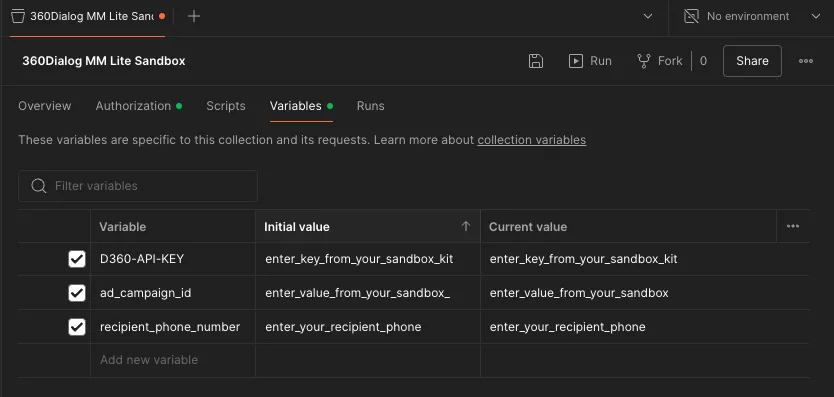Toggle the D360-API-KEY variable checkbox
Image resolution: width=834 pixels, height=397 pixels.
tap(77, 259)
